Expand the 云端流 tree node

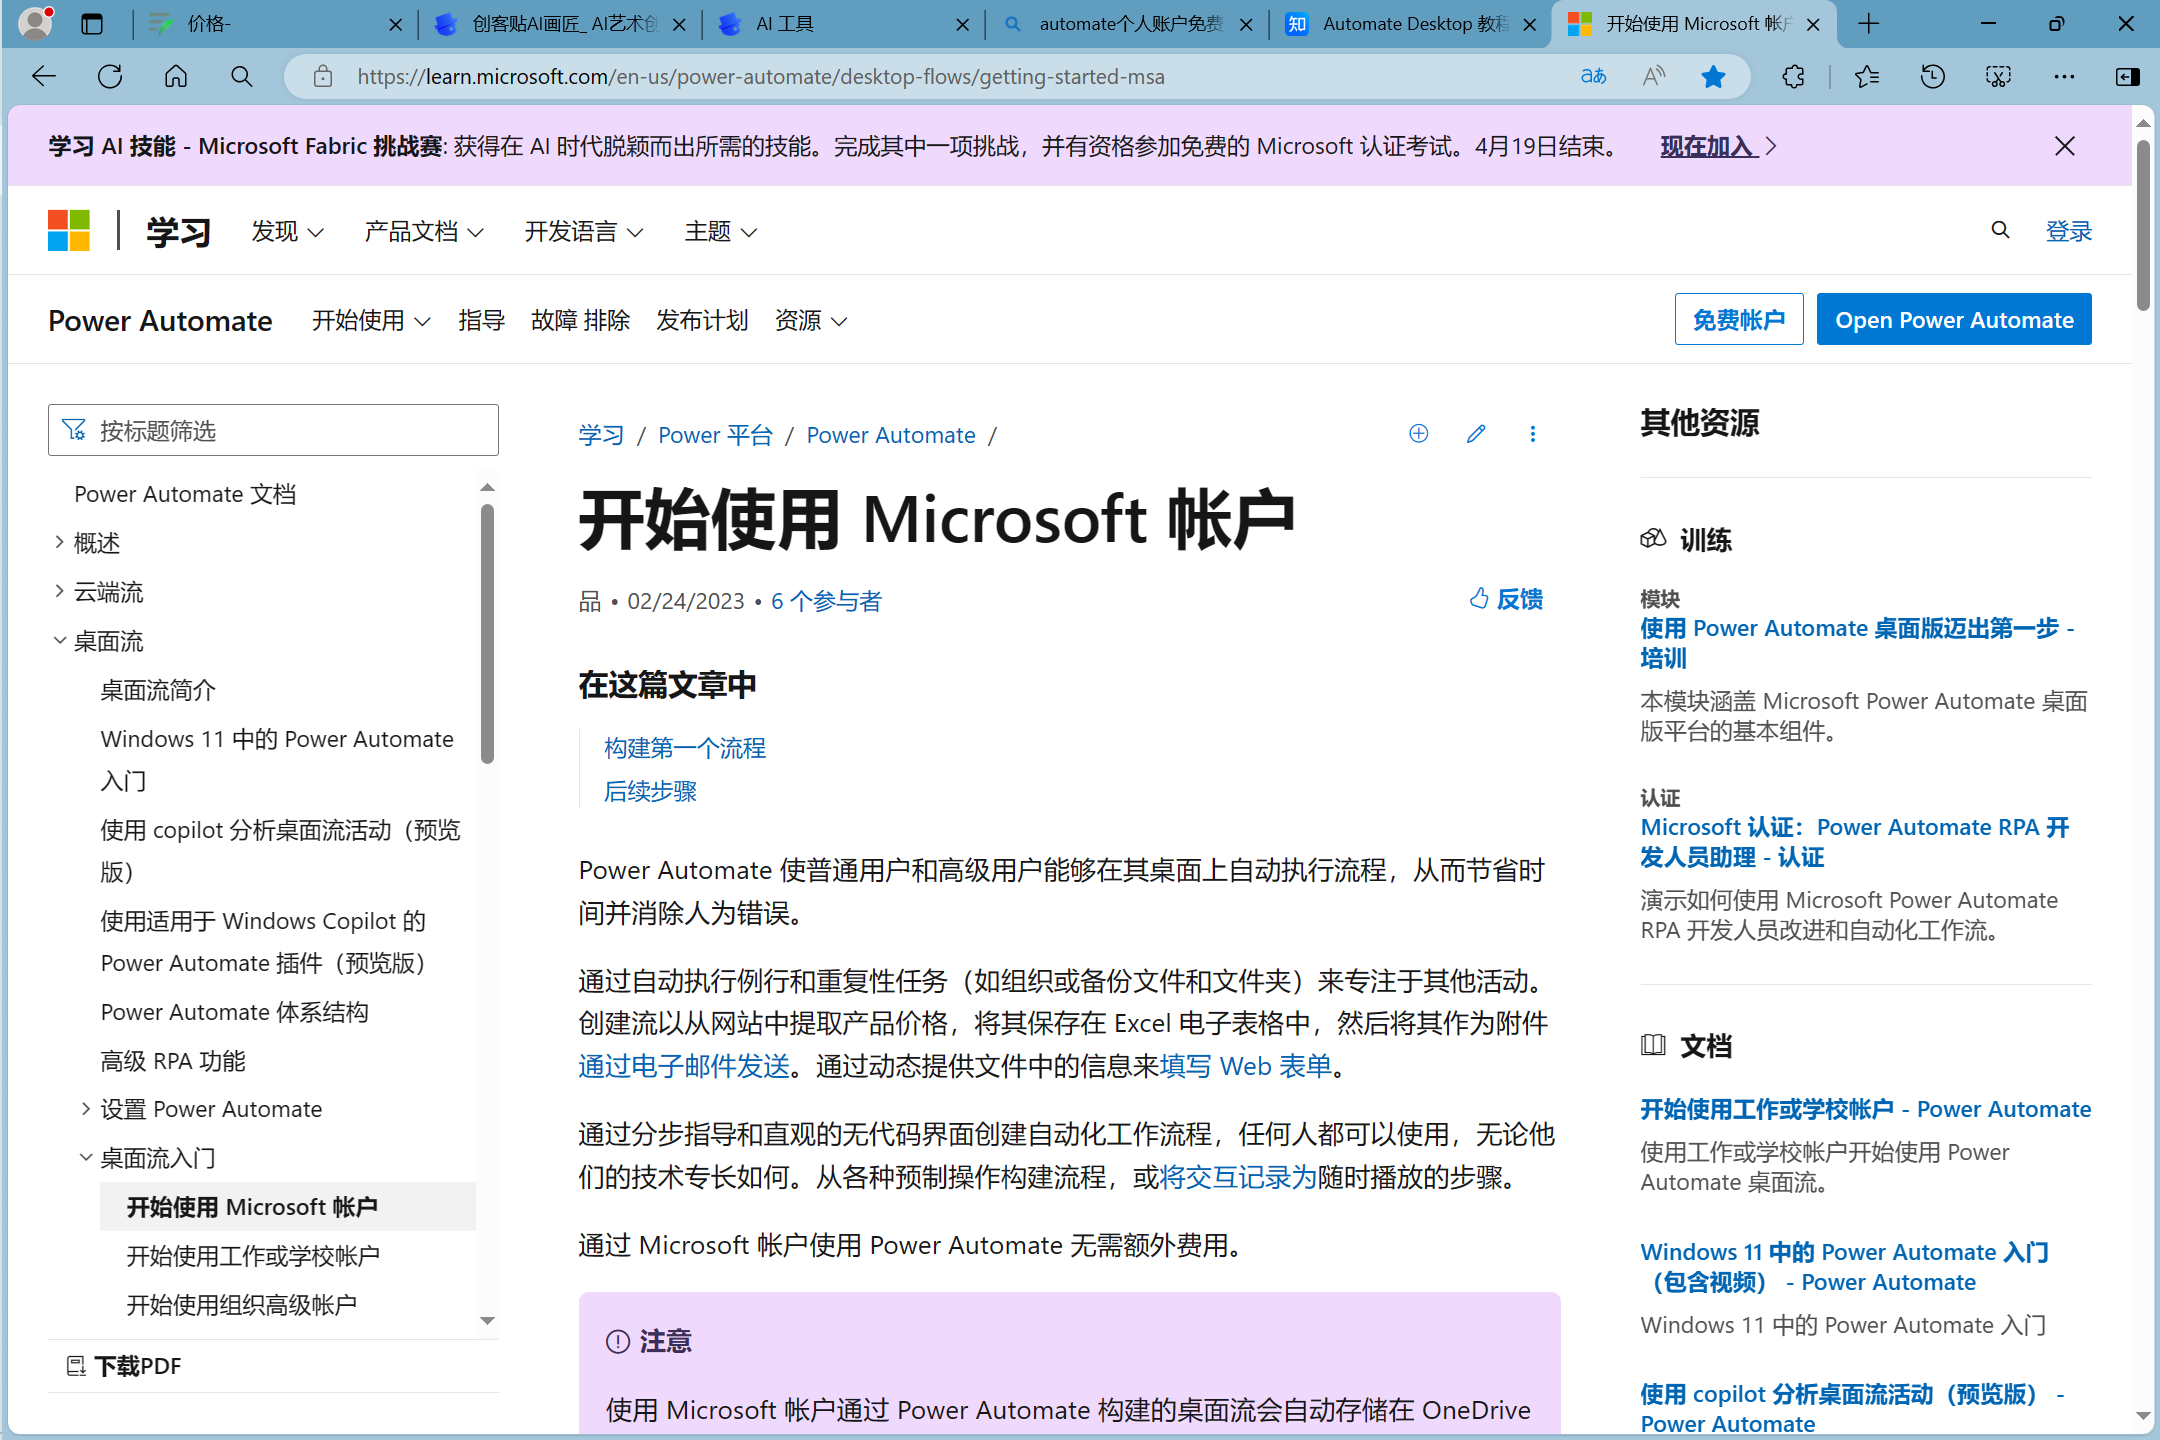(x=59, y=591)
